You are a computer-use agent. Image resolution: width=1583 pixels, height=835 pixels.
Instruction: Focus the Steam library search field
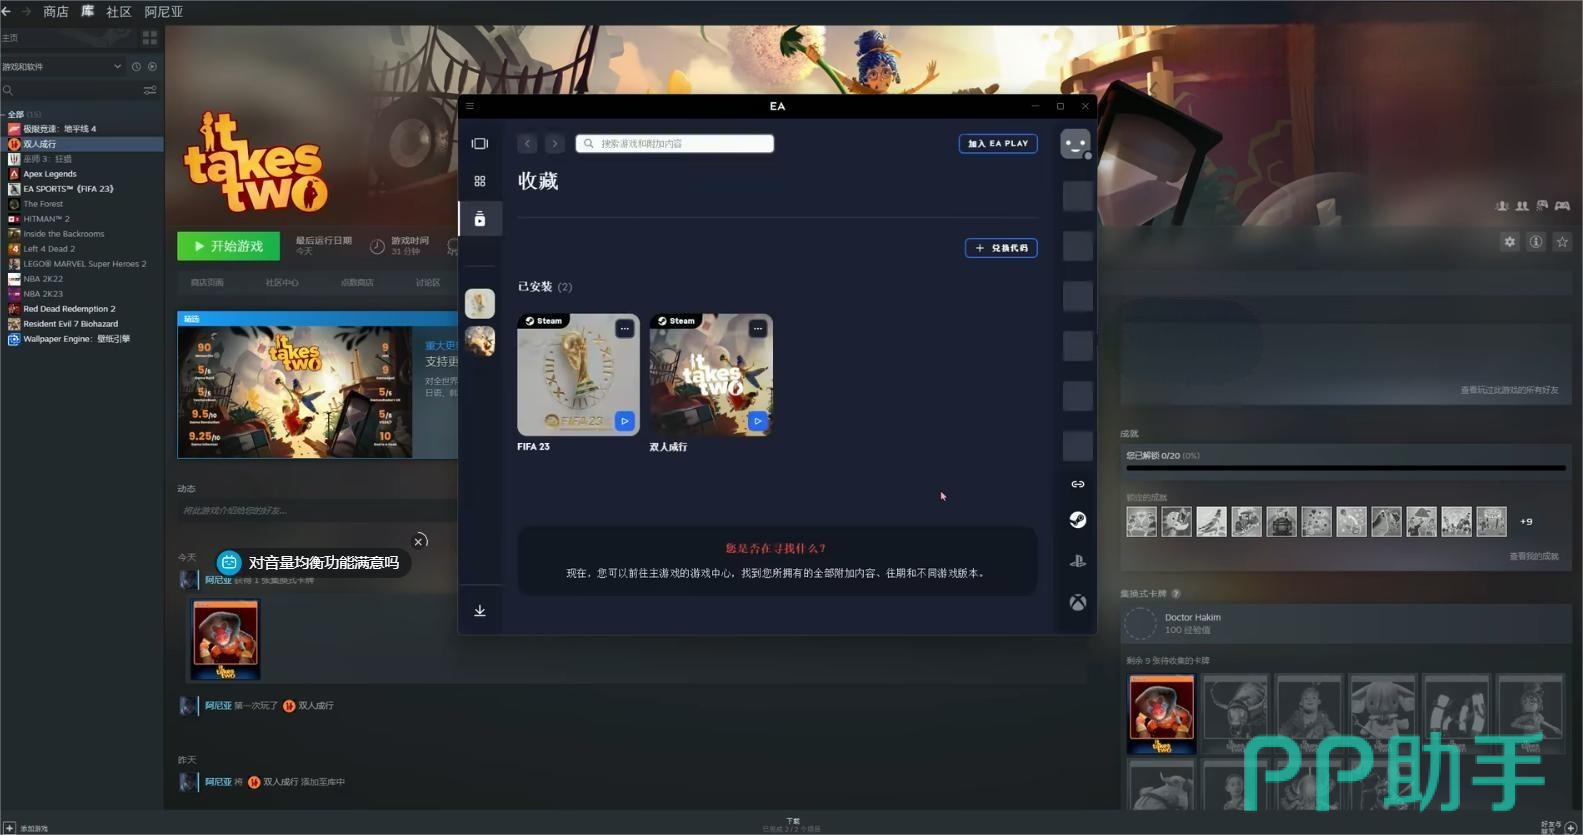(70, 90)
